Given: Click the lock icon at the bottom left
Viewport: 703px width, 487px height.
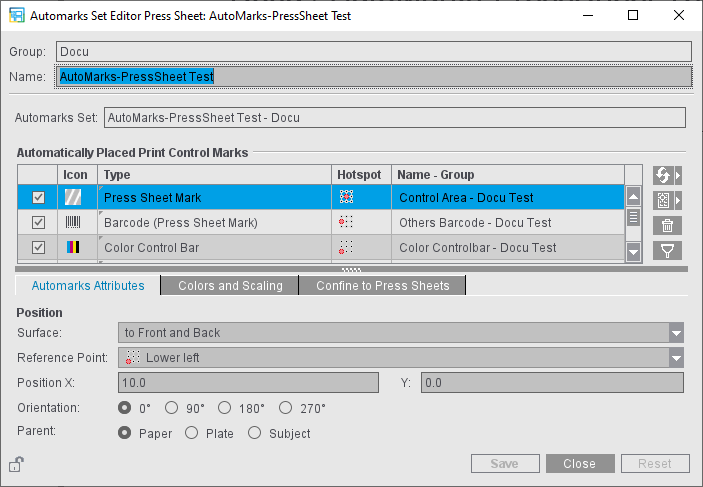Looking at the screenshot, I should point(17,464).
